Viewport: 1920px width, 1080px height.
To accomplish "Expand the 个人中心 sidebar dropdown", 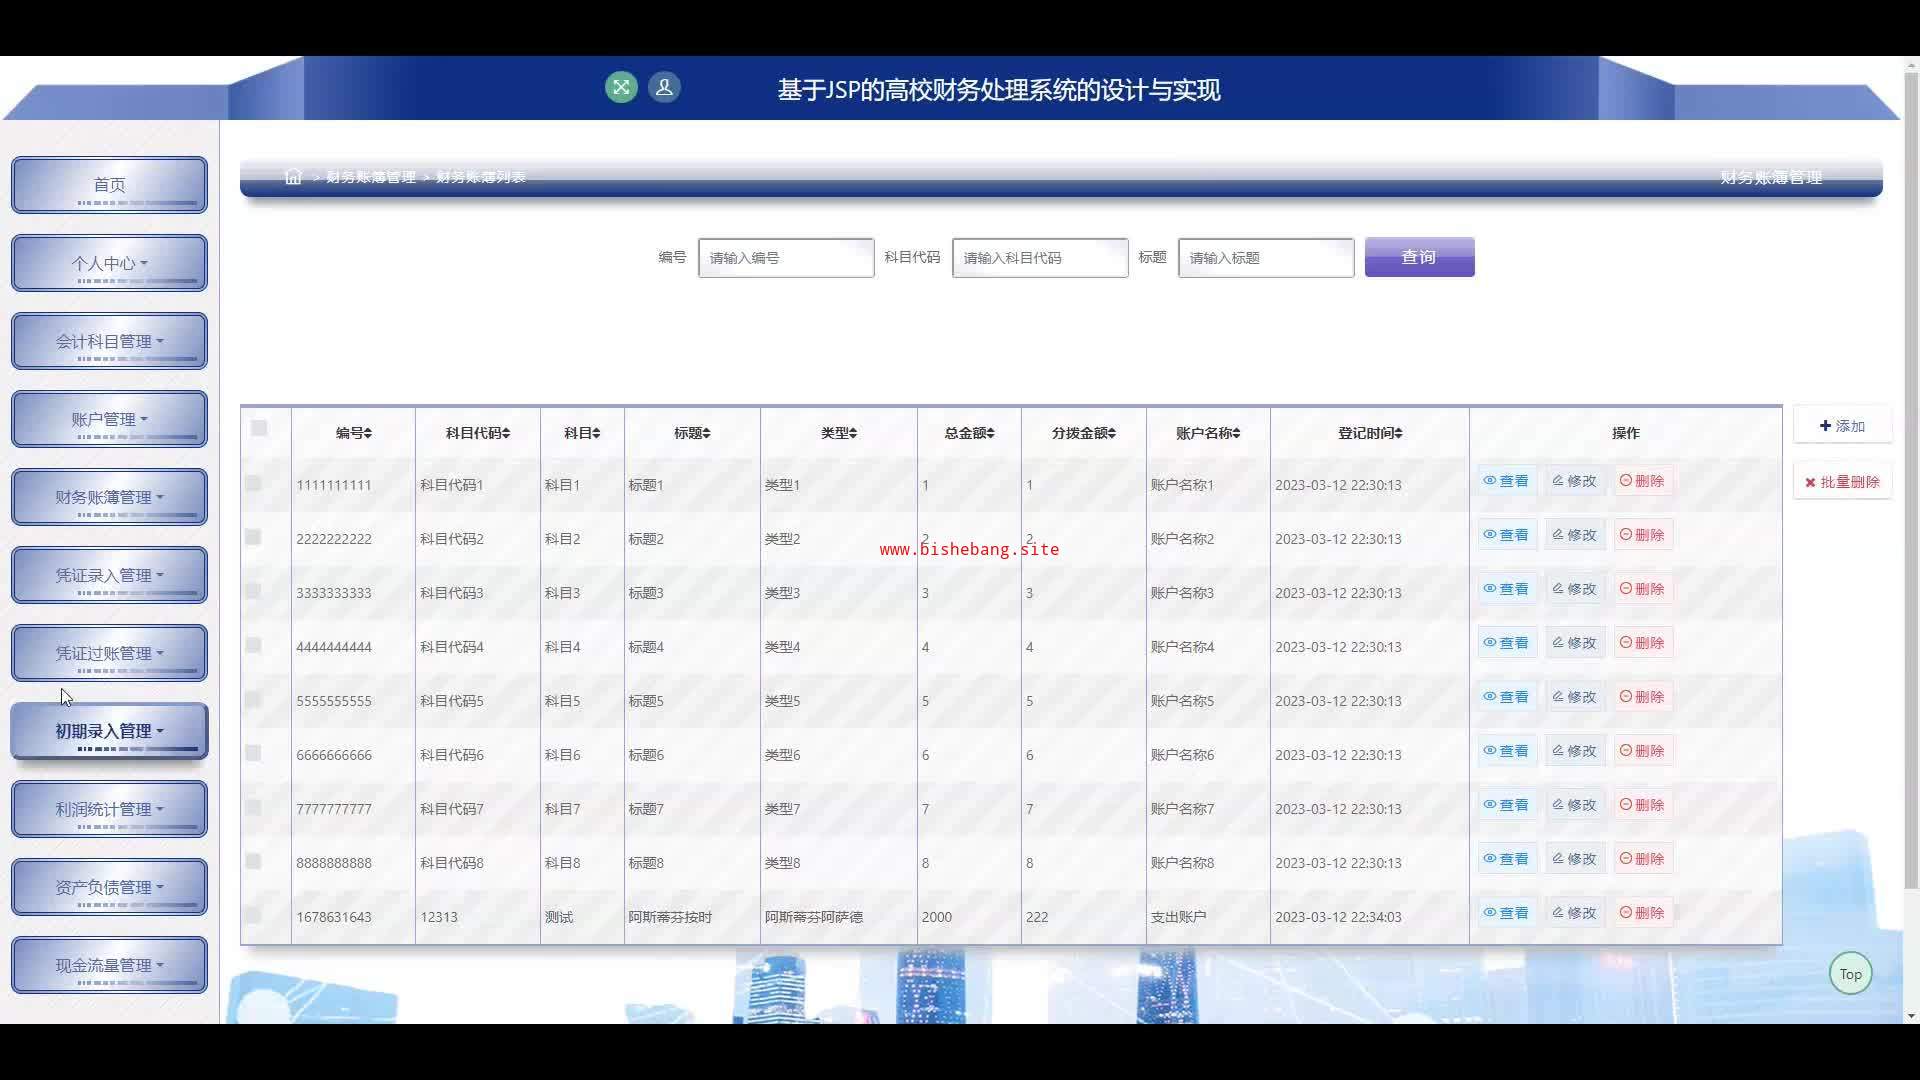I will [x=109, y=263].
